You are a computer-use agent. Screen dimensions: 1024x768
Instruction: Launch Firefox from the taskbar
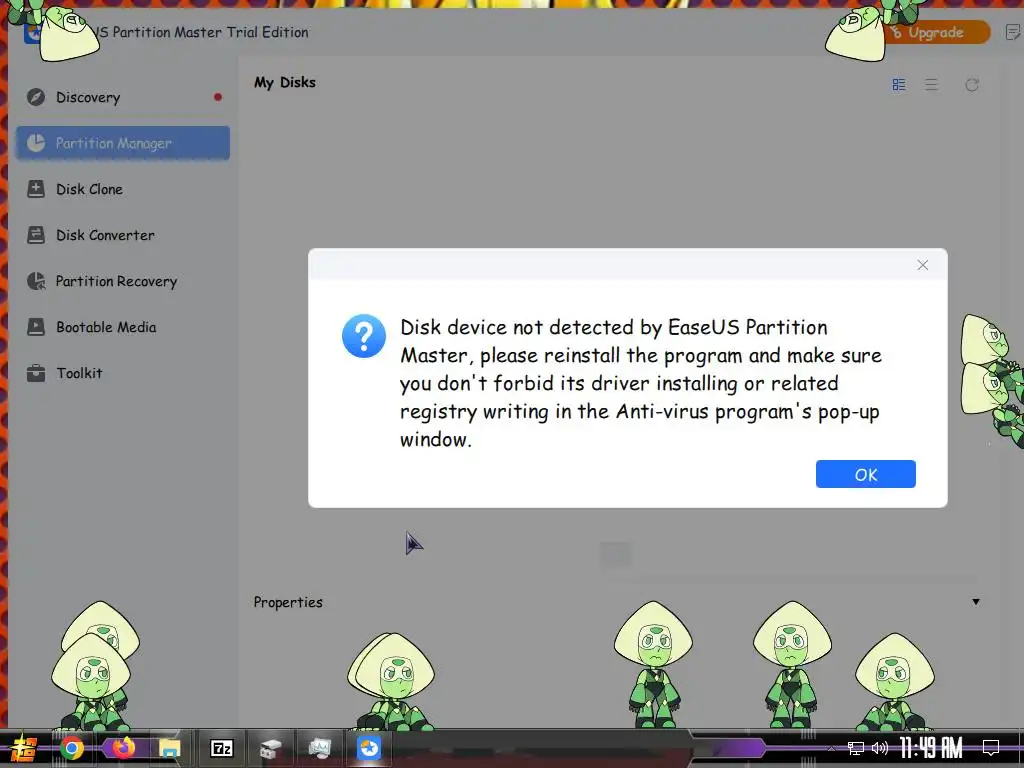(x=122, y=747)
